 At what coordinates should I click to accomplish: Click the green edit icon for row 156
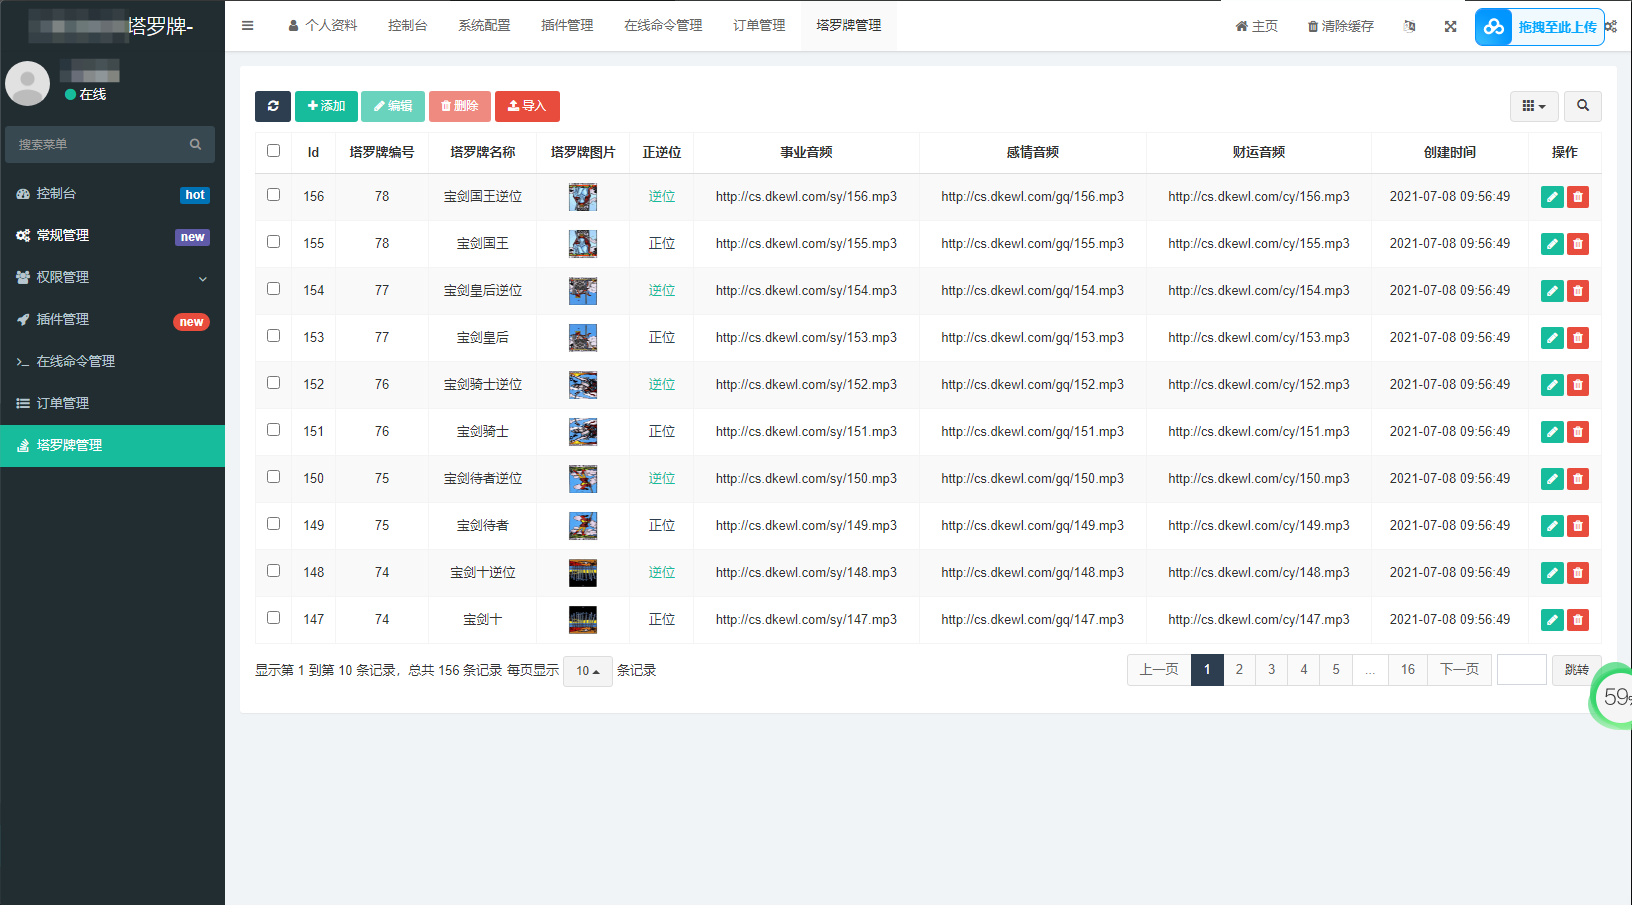pos(1552,197)
